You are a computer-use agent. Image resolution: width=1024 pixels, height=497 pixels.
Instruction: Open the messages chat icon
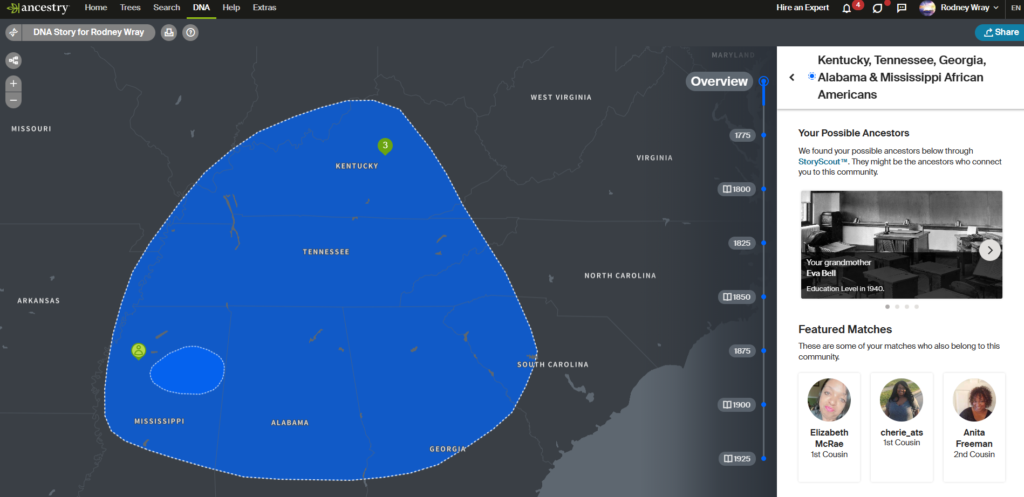(901, 8)
